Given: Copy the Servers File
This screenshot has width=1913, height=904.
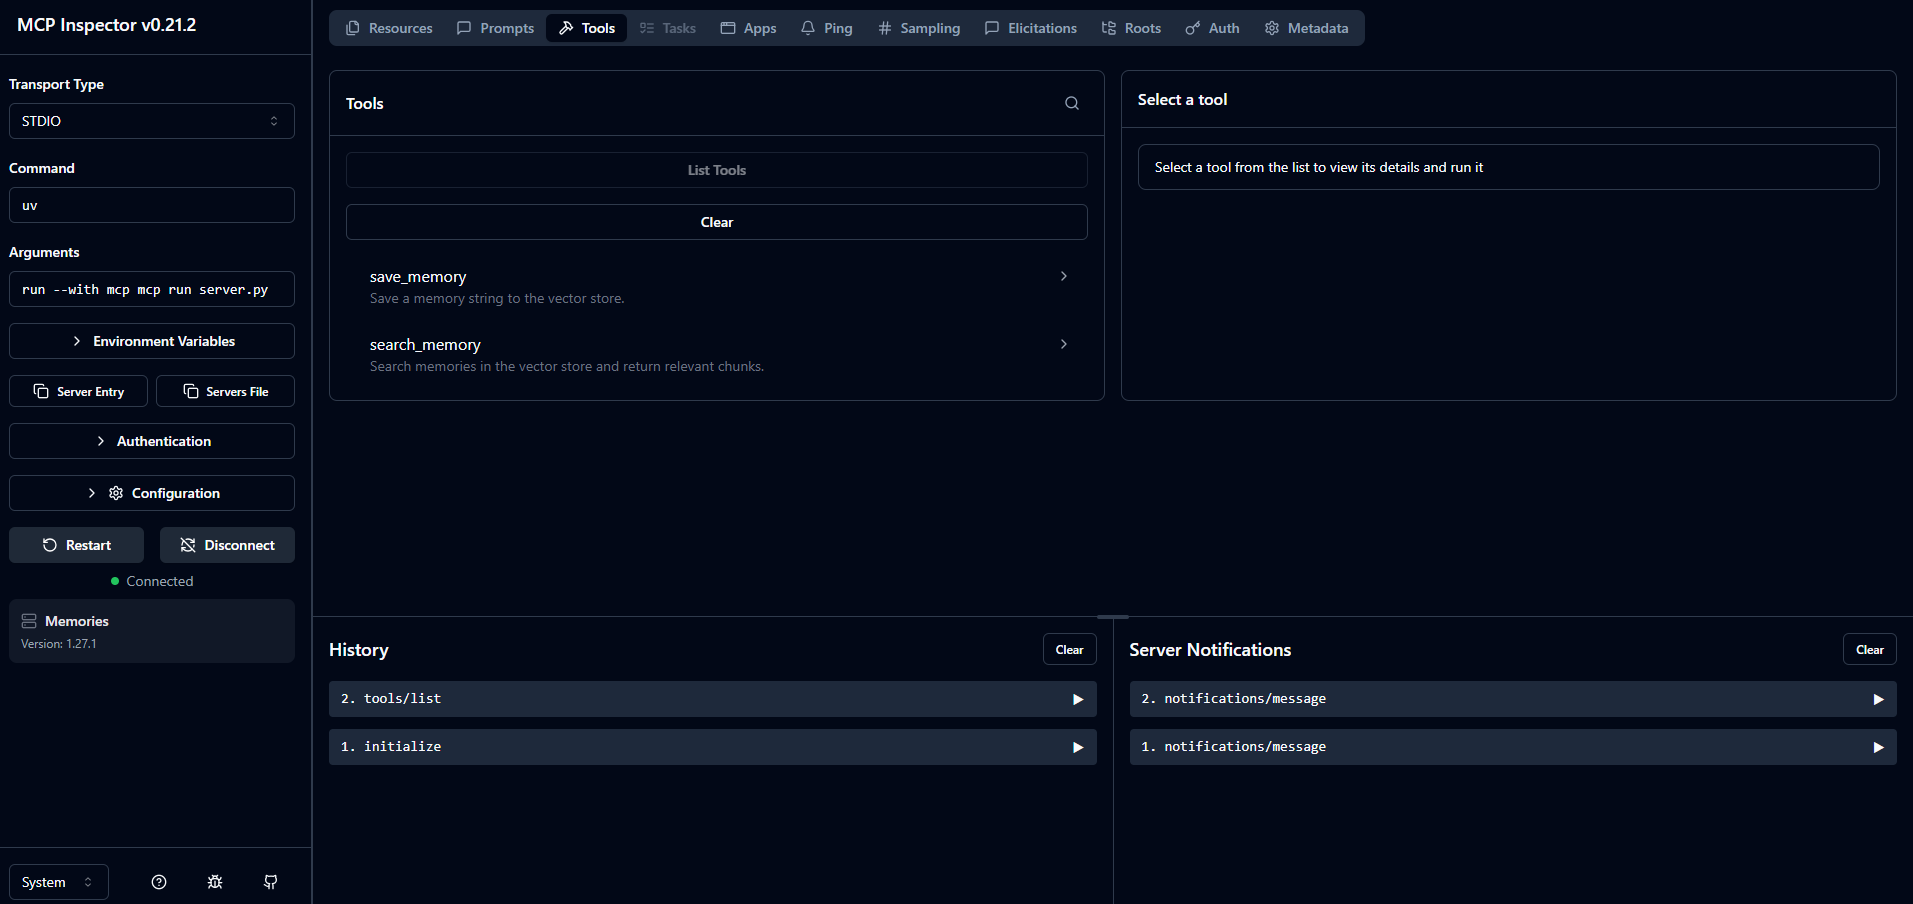Looking at the screenshot, I should pyautogui.click(x=226, y=391).
